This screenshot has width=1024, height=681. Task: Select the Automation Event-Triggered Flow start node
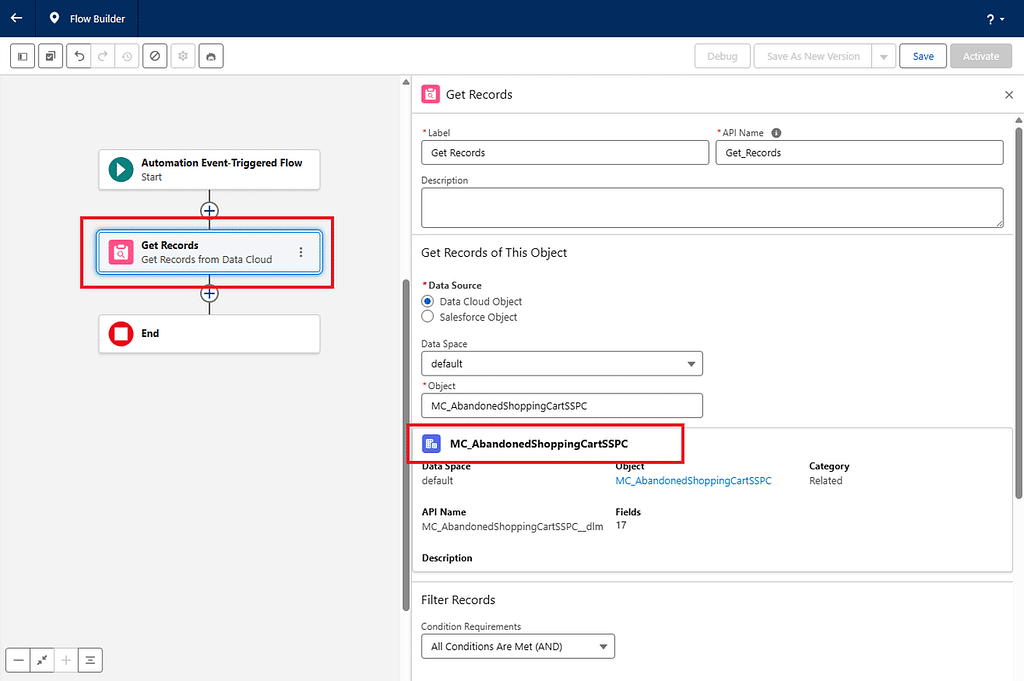209,170
